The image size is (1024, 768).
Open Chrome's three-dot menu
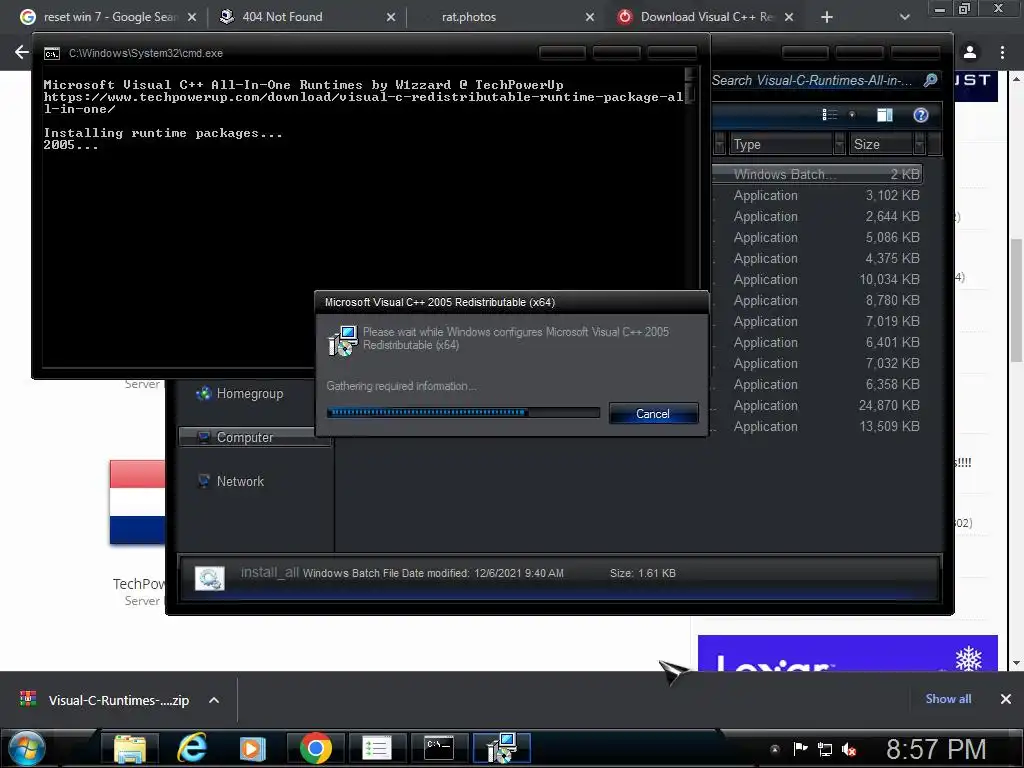pos(1002,52)
